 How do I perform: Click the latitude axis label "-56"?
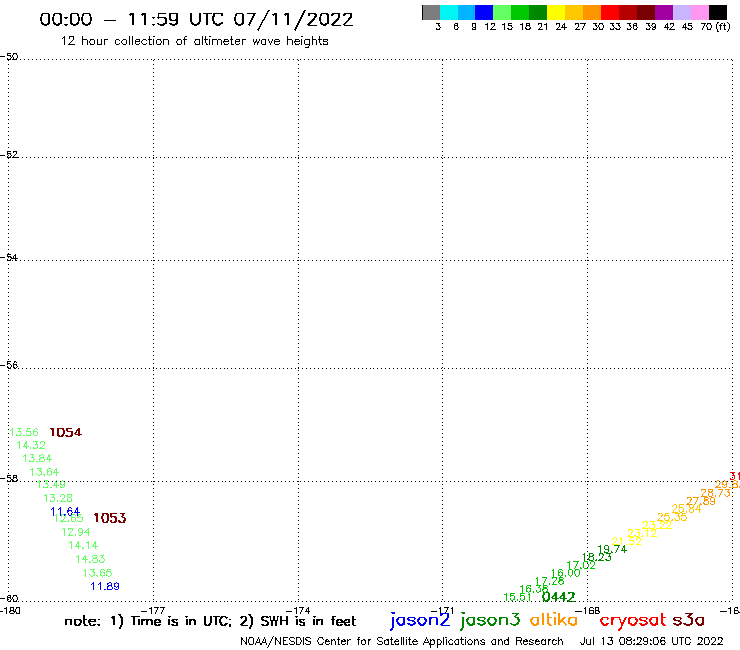9,365
